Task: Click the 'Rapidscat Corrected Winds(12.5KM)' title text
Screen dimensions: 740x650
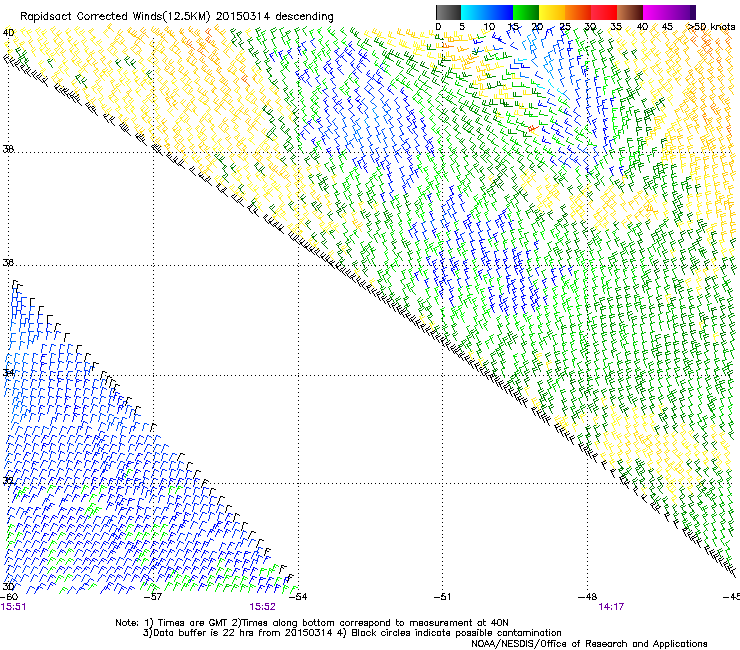Action: pos(115,17)
